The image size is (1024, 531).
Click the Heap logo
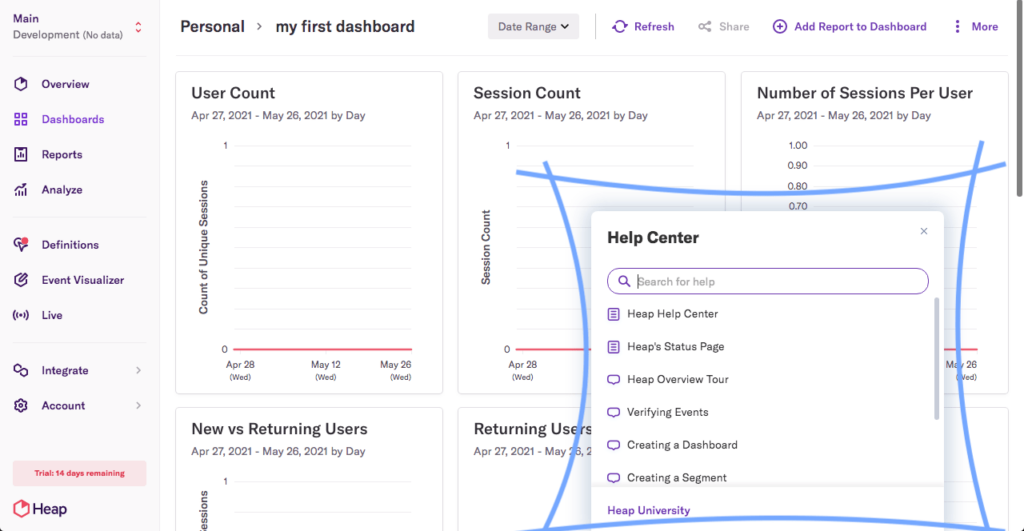click(x=40, y=509)
